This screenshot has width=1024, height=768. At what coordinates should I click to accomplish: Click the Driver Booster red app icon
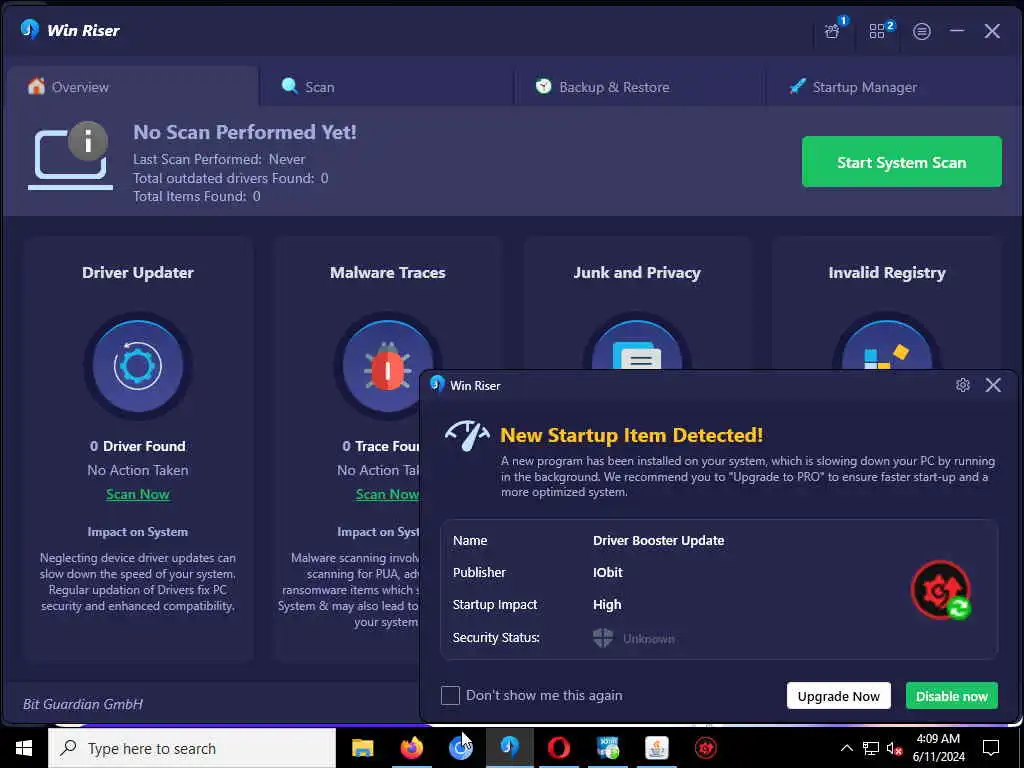(x=941, y=590)
